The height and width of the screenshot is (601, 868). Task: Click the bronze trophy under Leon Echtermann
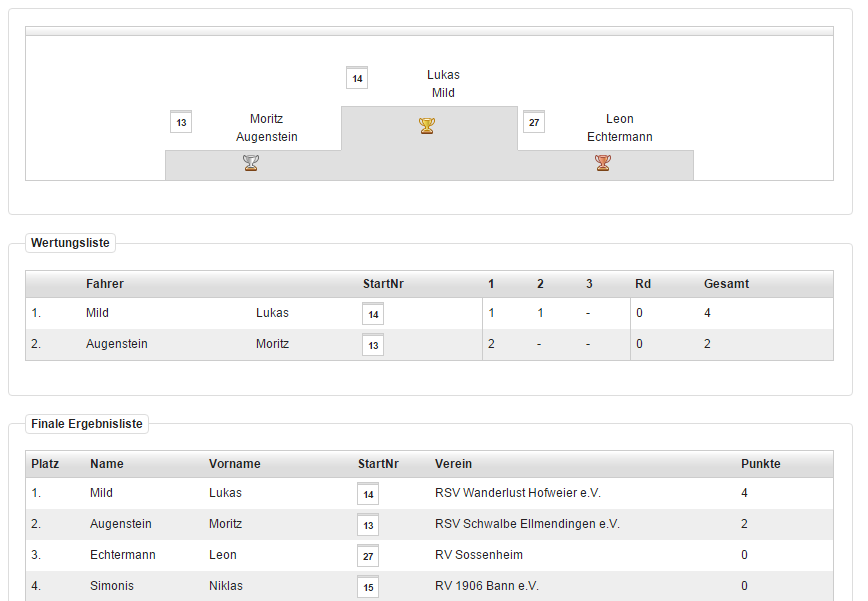click(x=602, y=162)
